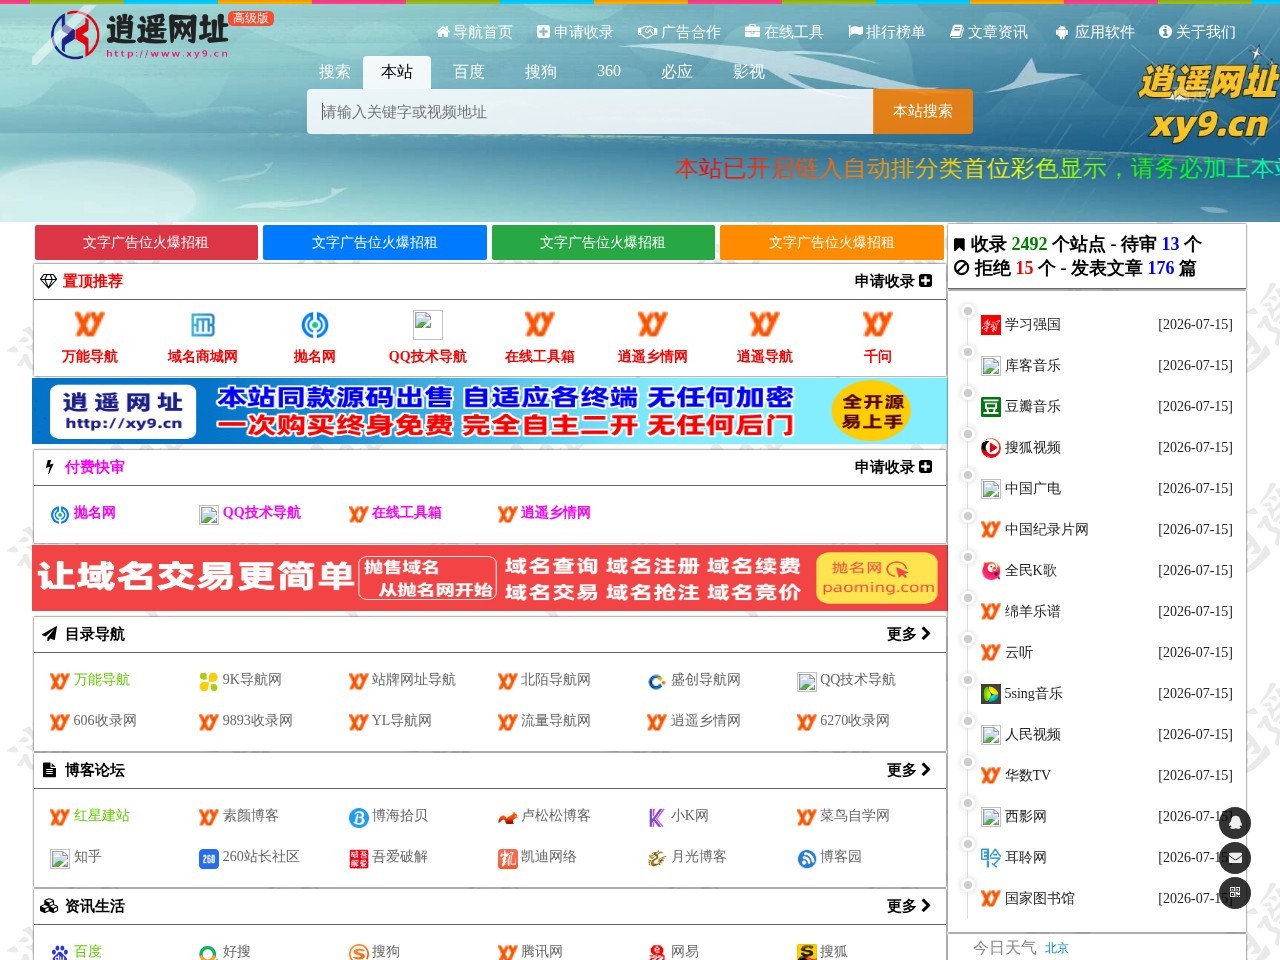Click the 逍遥网址 site logo
Viewport: 1280px width, 960px height.
tap(140, 35)
